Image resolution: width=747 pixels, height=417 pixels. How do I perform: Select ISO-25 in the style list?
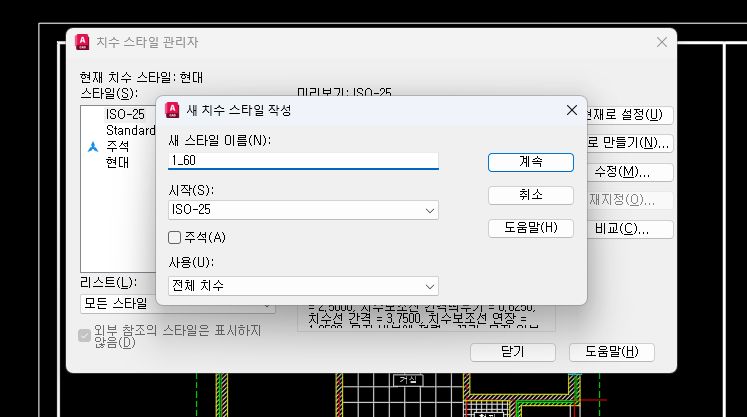[125, 114]
